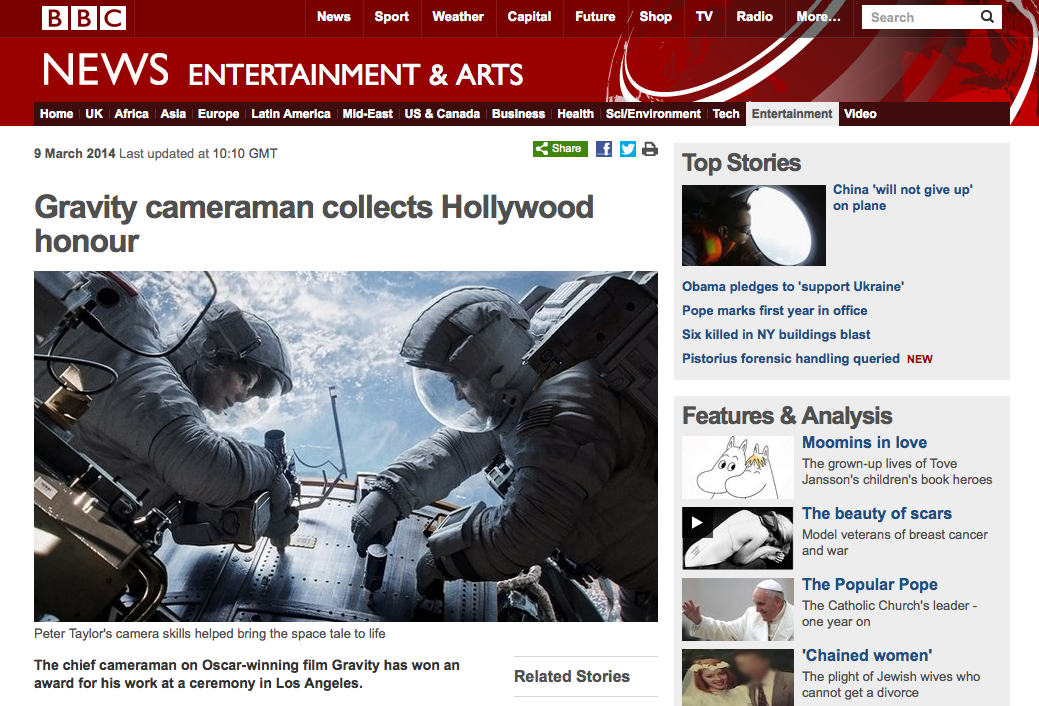Click the chief cameraman intro paragraph

(x=246, y=674)
